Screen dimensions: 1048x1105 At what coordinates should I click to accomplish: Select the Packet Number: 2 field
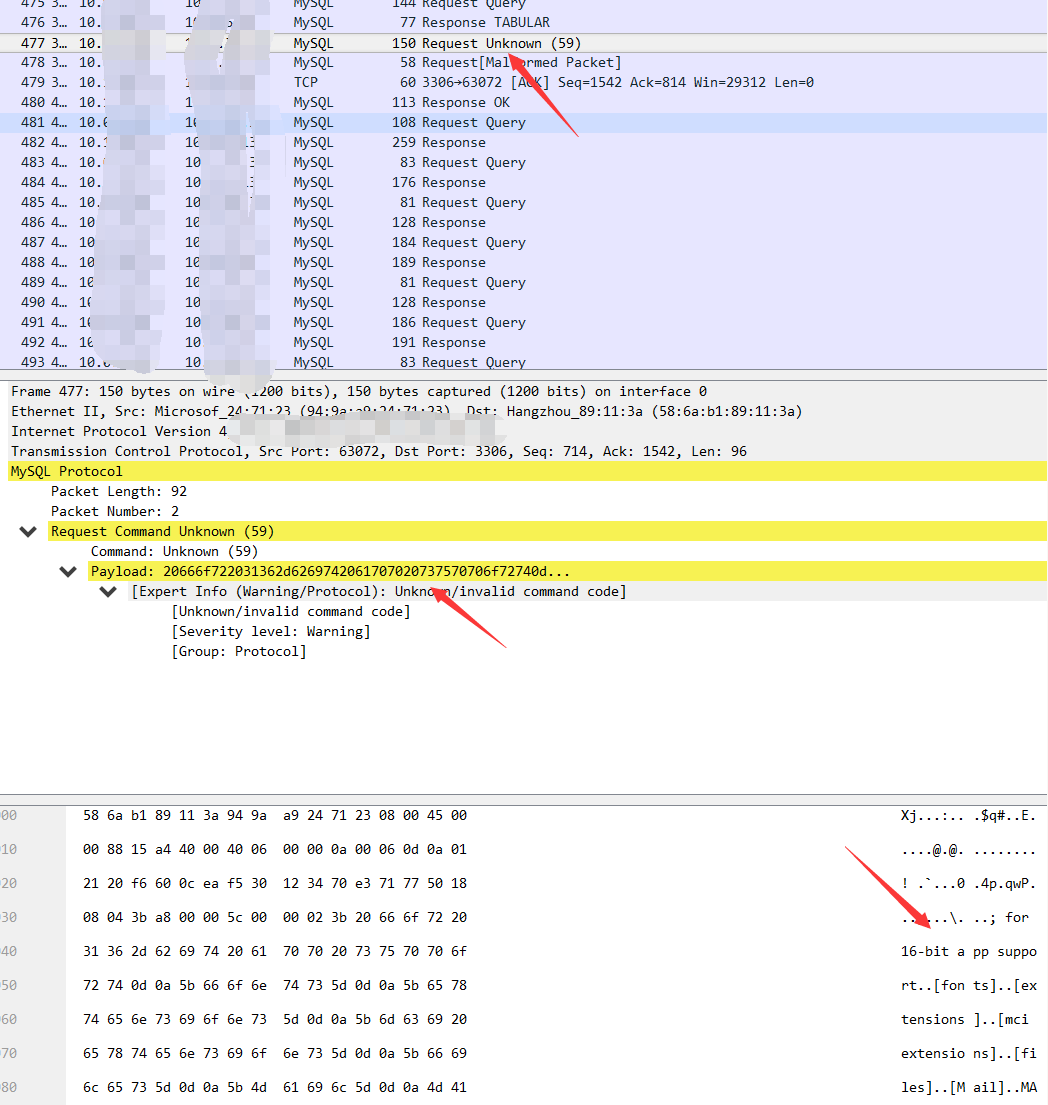point(115,511)
